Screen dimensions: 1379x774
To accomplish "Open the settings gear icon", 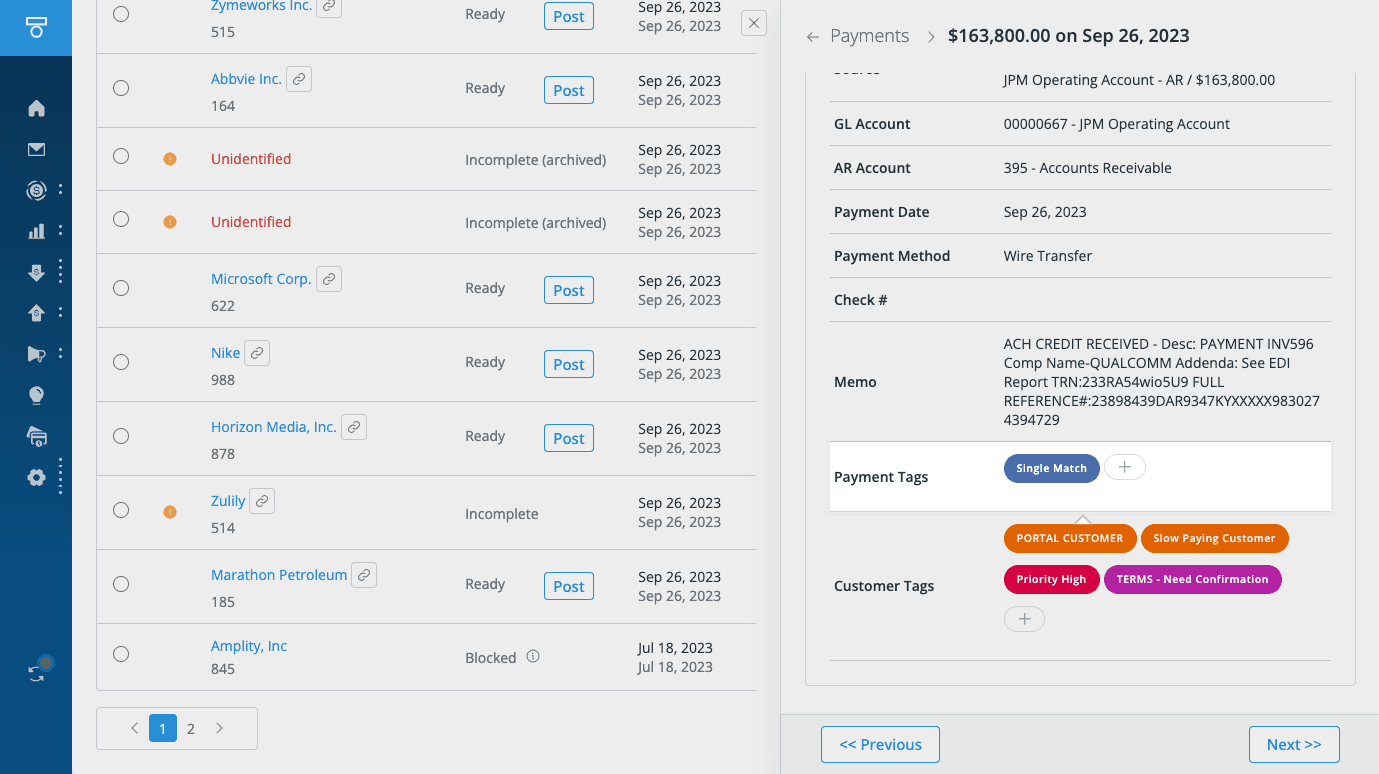I will coord(36,477).
